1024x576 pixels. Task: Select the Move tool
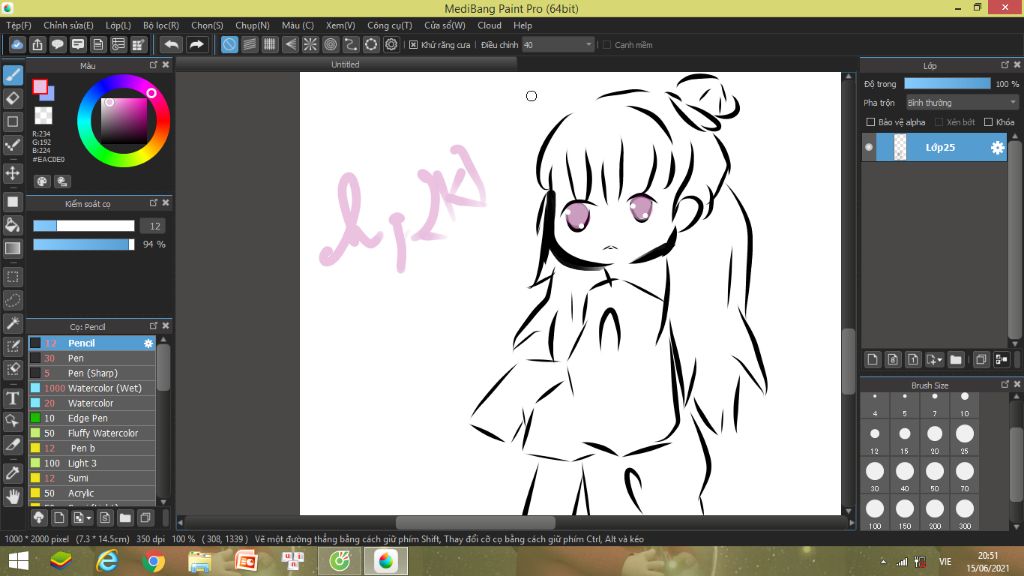tap(12, 173)
